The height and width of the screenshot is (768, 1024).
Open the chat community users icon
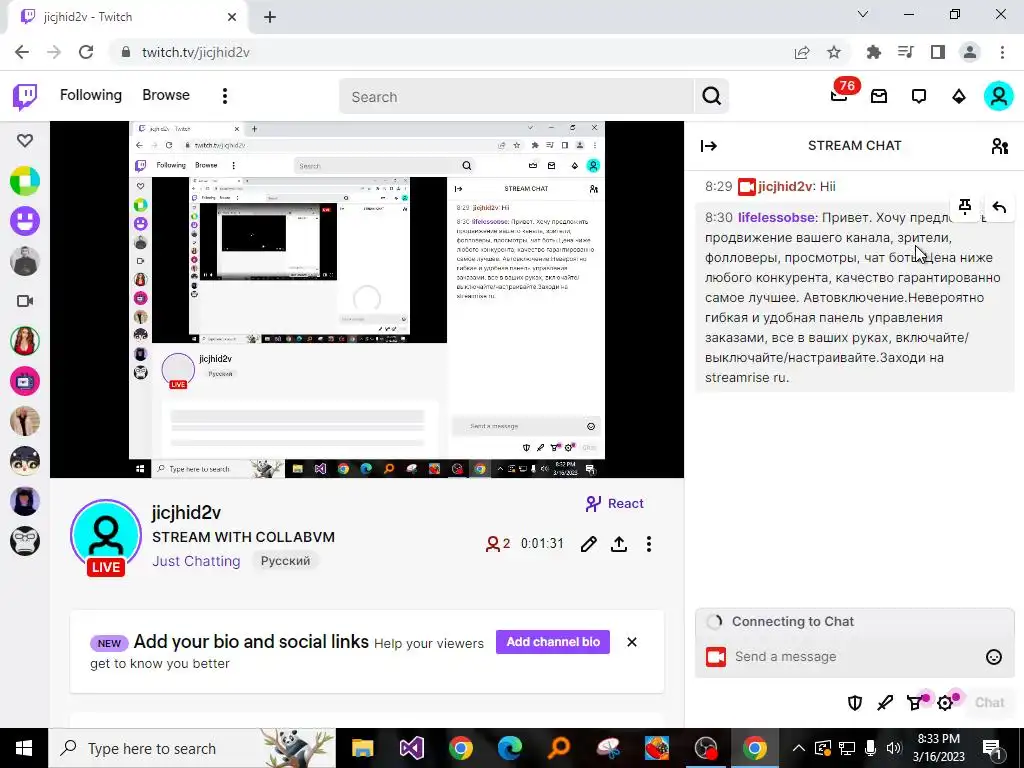click(1000, 146)
